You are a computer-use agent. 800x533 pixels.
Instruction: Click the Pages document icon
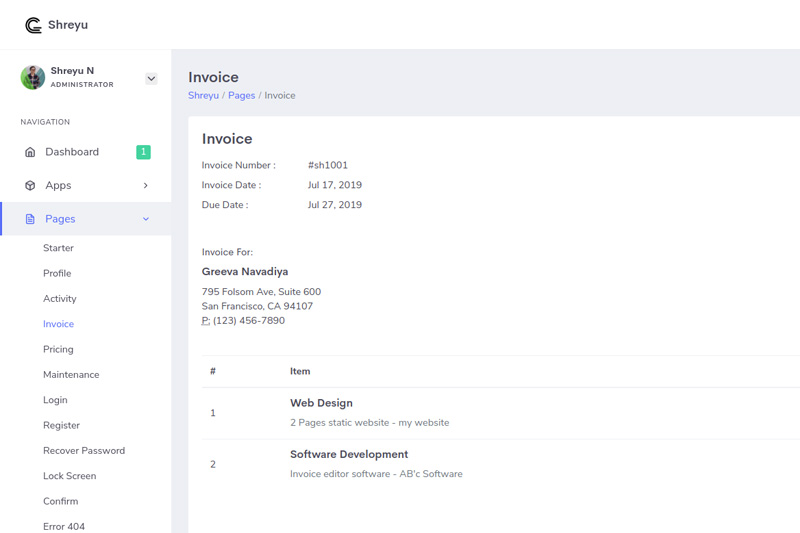pos(30,219)
